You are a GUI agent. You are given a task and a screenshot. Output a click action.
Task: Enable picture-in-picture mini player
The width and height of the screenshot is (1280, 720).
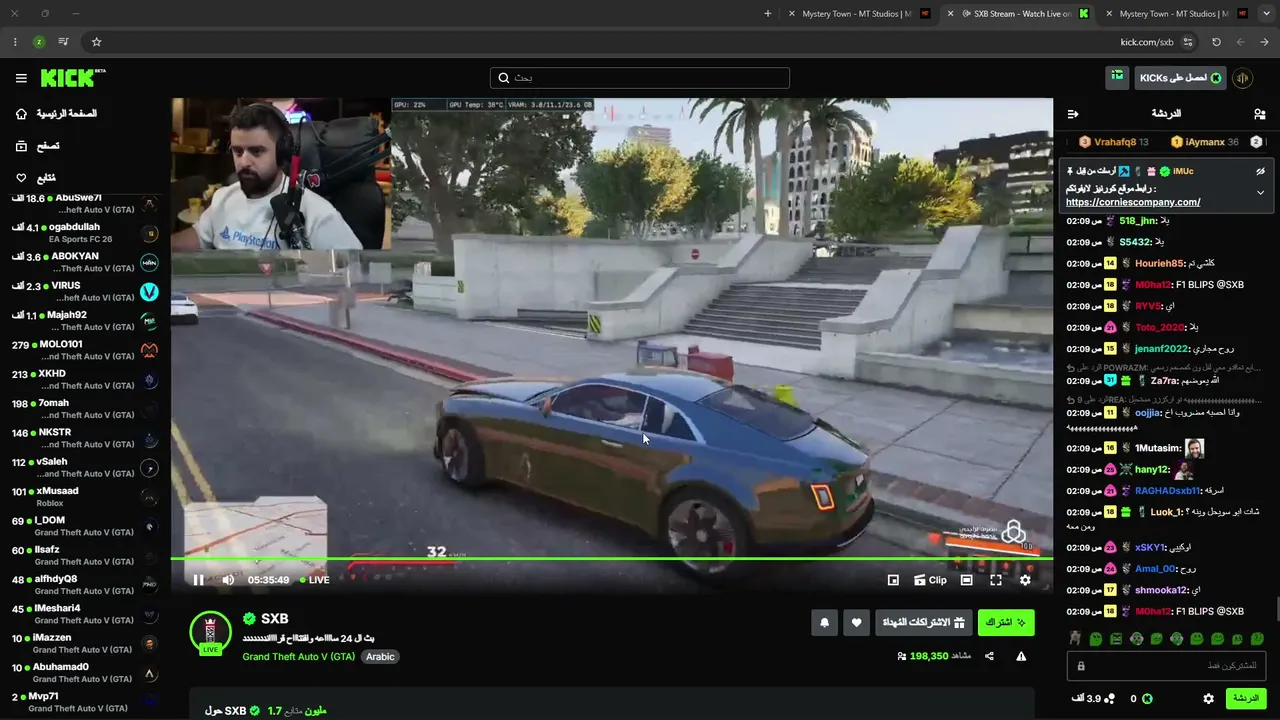[x=893, y=580]
